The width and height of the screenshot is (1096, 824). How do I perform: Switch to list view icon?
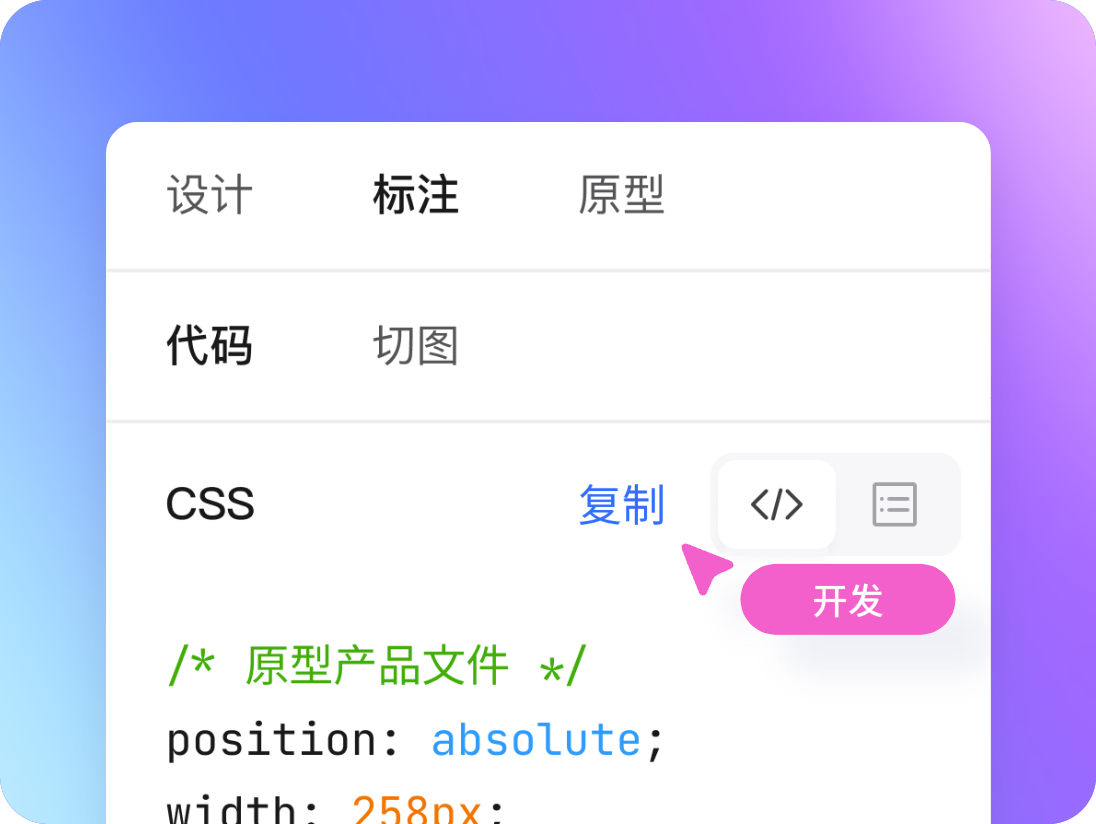[894, 505]
